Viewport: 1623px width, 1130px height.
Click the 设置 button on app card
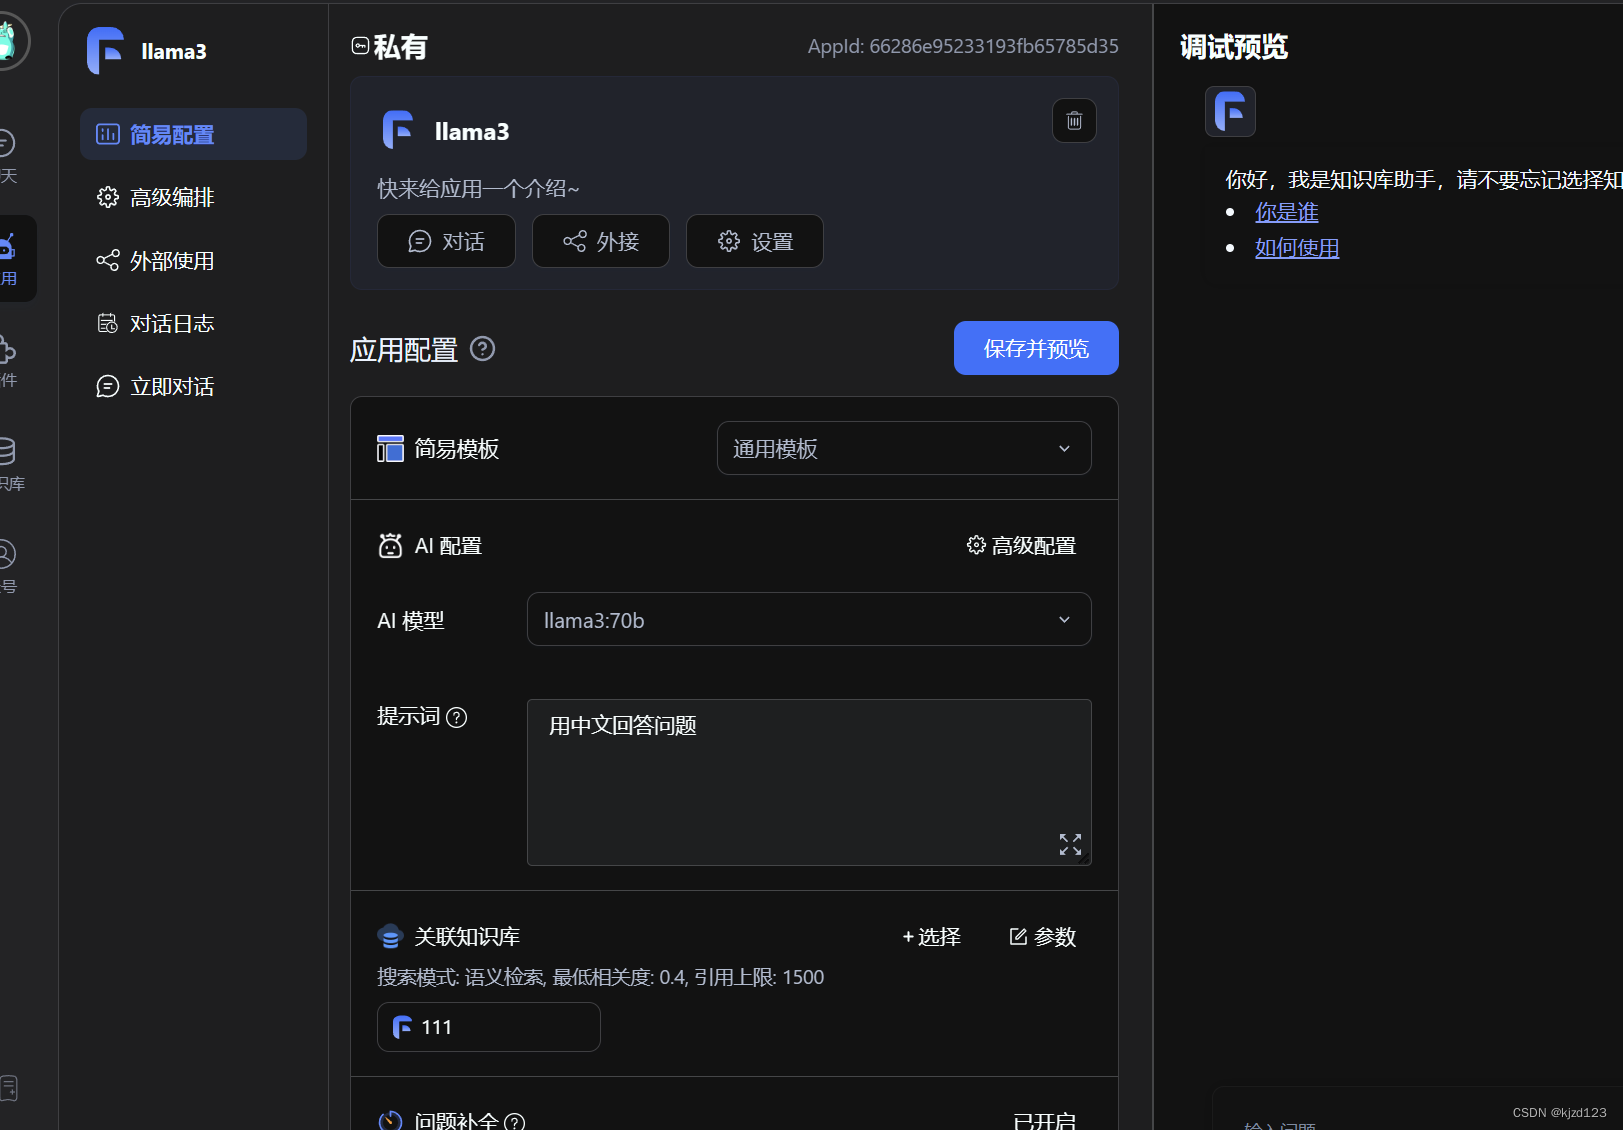click(755, 241)
